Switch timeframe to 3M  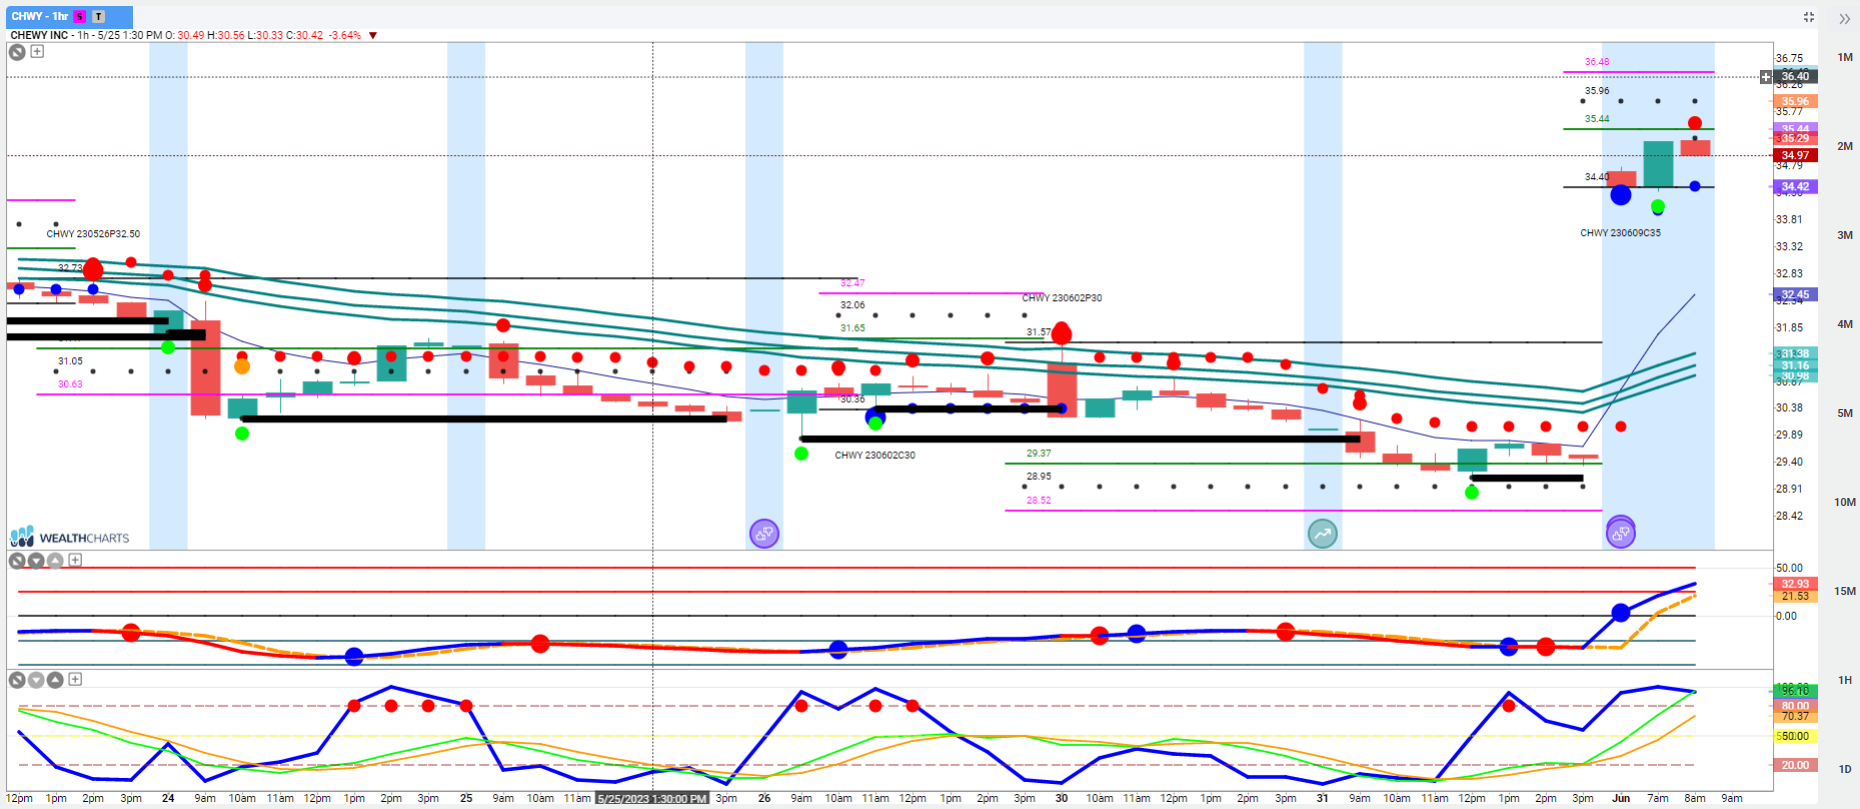(1845, 235)
